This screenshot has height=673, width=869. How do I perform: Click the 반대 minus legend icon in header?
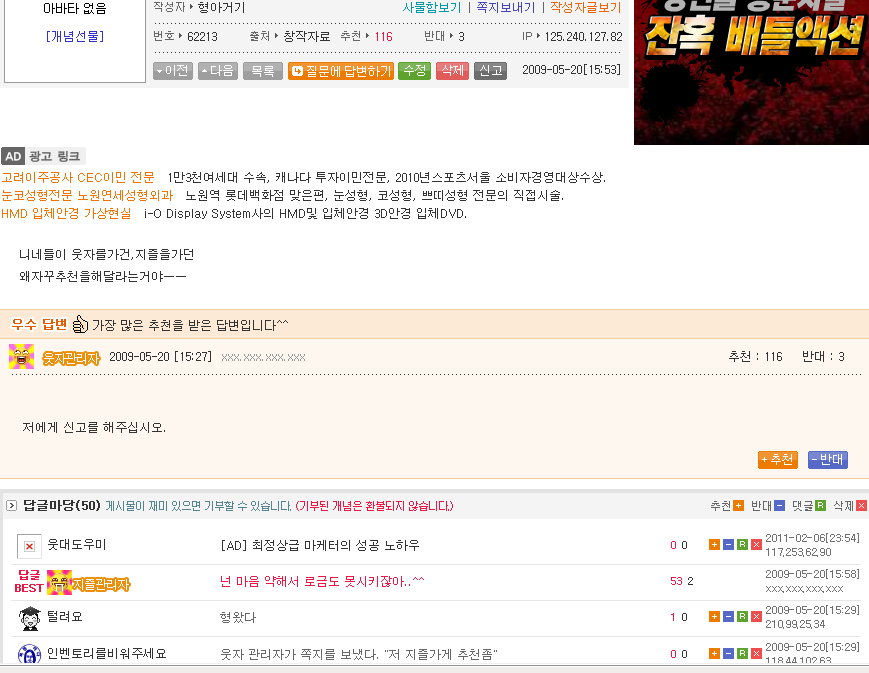(779, 506)
